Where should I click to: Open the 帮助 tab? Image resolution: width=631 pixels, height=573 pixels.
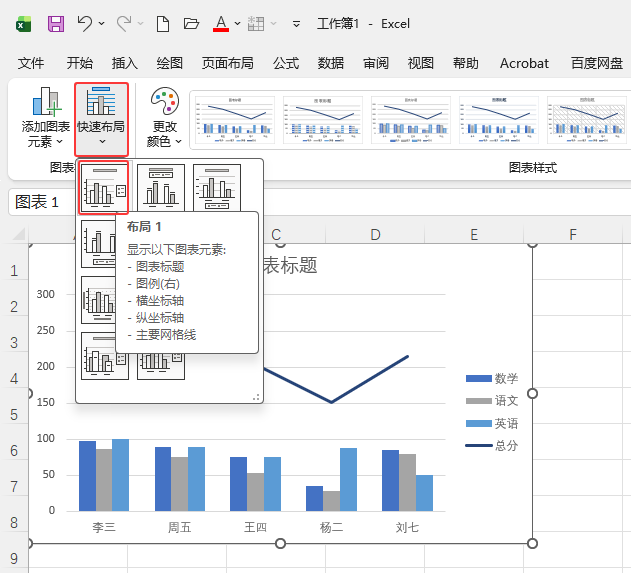[466, 63]
